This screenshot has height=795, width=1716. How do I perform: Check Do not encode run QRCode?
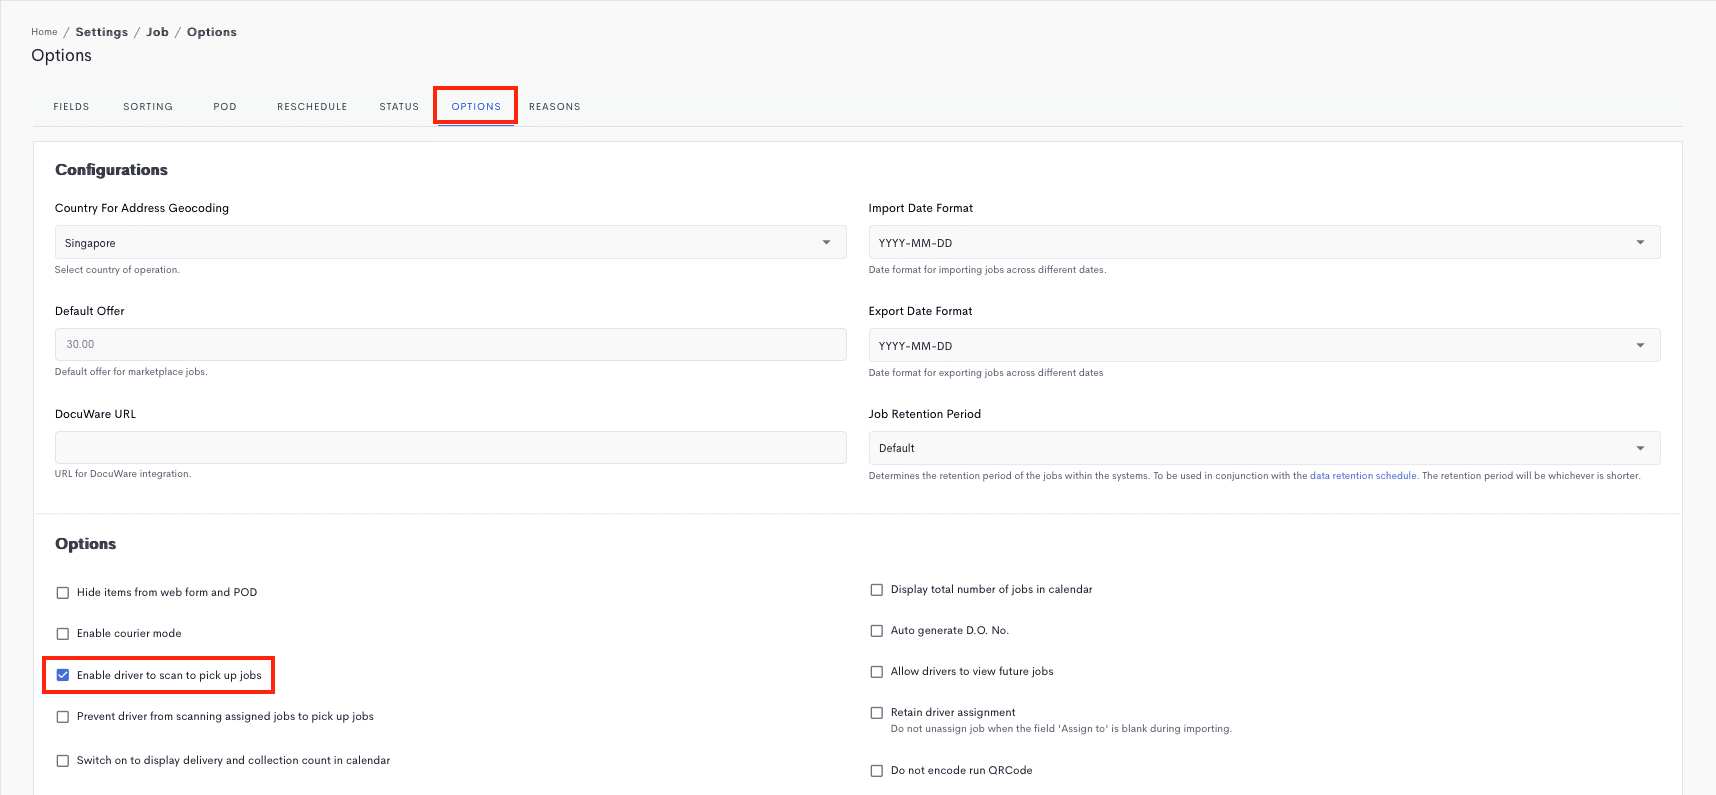pos(877,771)
